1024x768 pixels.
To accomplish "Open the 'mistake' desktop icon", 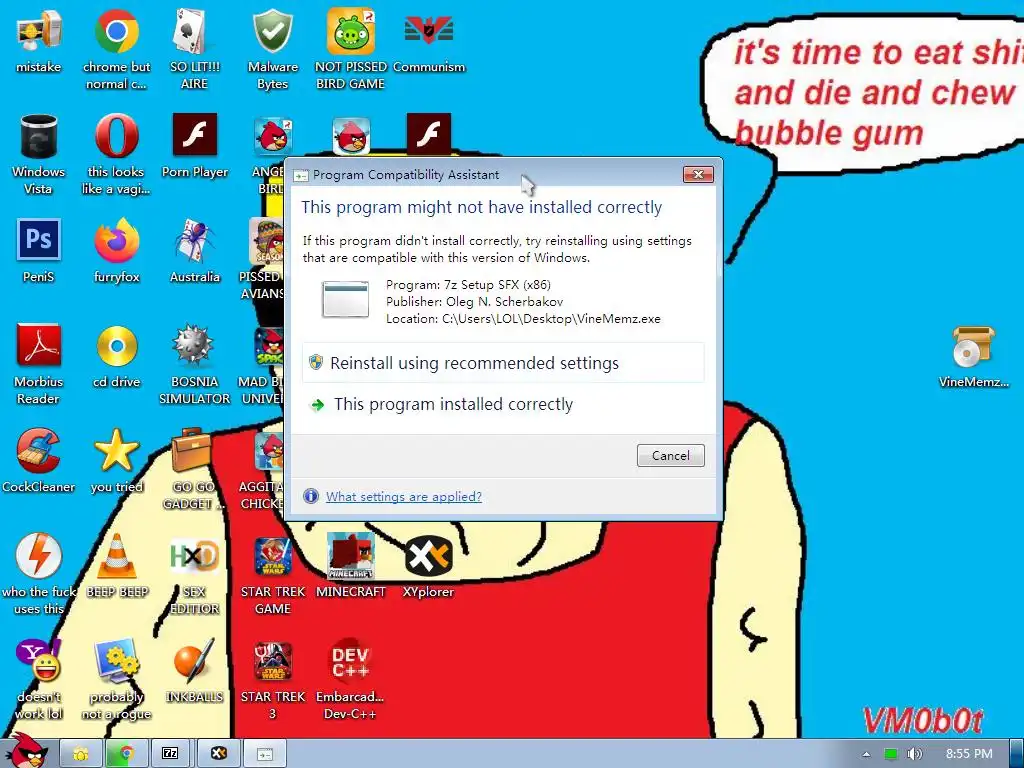I will coord(39,40).
